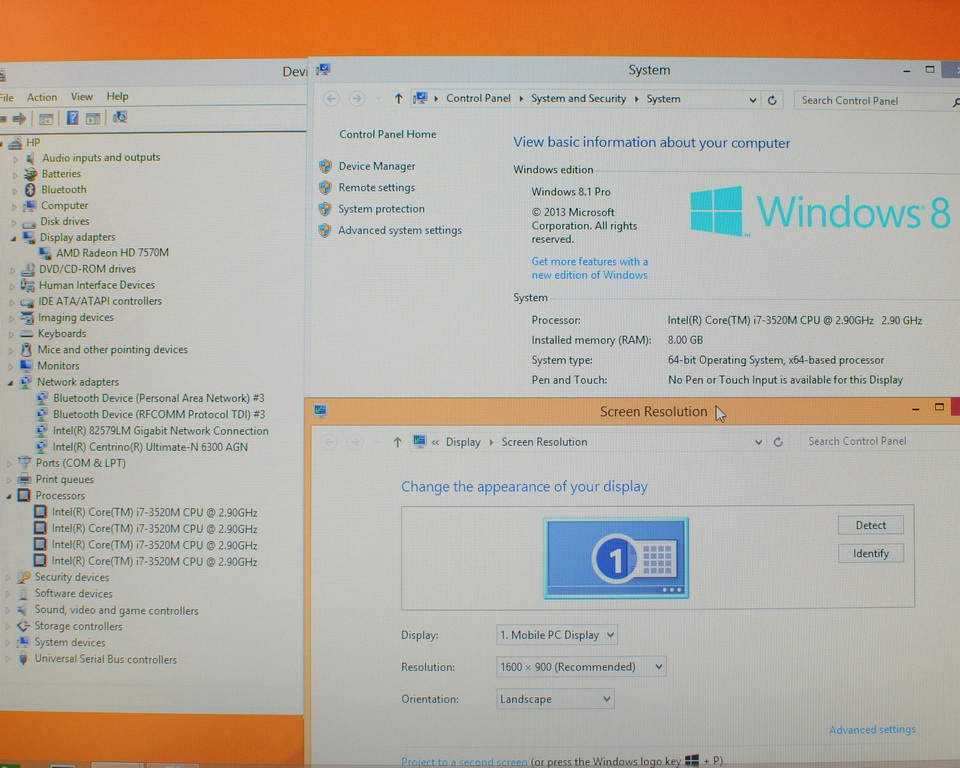Click the shield icon beside Advanced system settings
This screenshot has width=960, height=768.
pyautogui.click(x=324, y=230)
